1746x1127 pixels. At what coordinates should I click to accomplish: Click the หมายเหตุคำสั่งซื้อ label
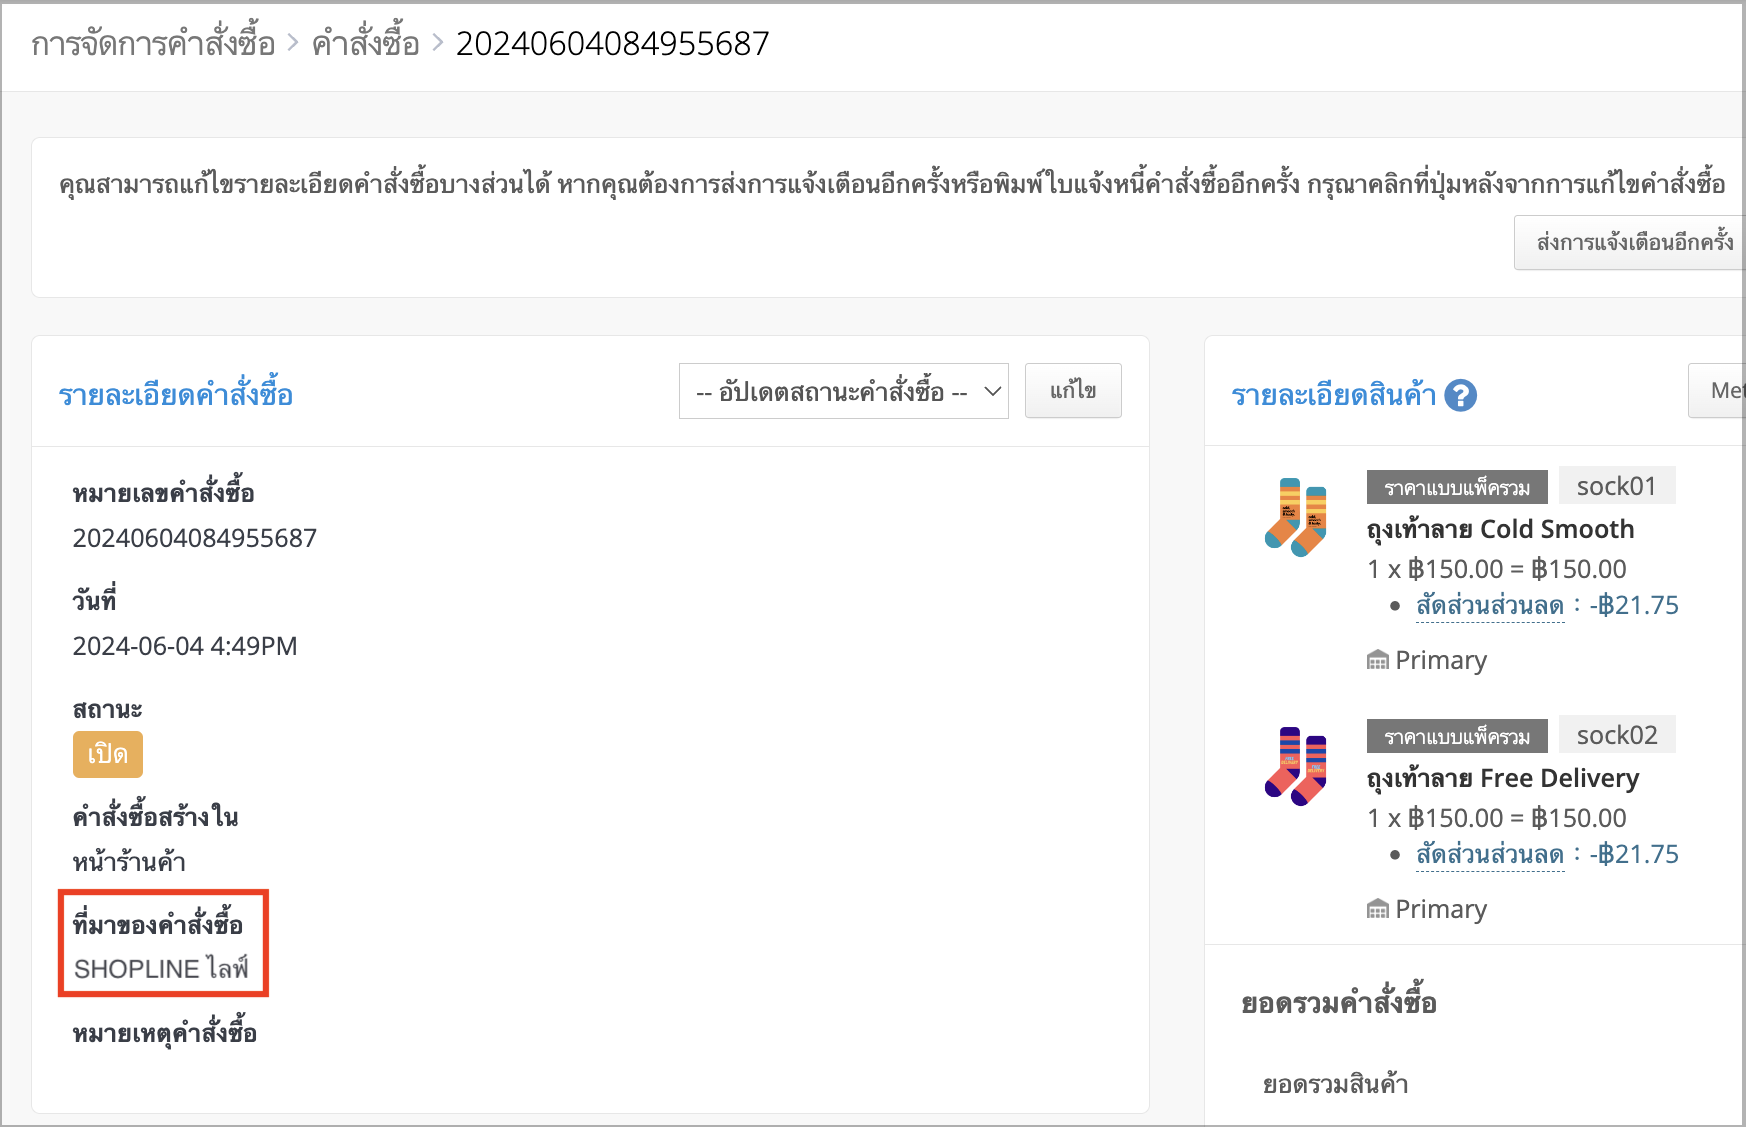[165, 1033]
